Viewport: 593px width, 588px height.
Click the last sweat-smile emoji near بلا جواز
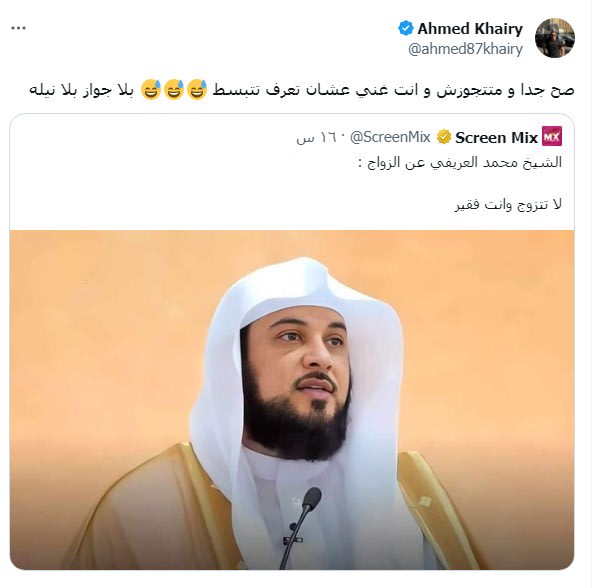(151, 90)
